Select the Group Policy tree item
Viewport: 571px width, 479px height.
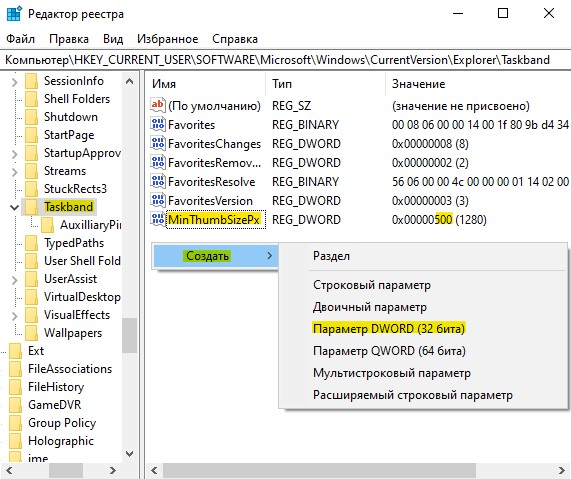[x=62, y=423]
